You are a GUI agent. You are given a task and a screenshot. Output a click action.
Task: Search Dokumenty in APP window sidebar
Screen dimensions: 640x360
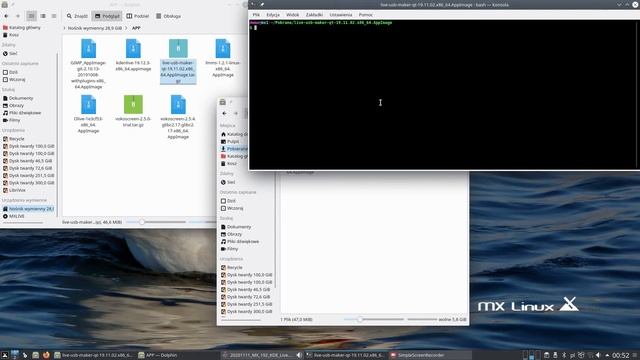pos(18,98)
